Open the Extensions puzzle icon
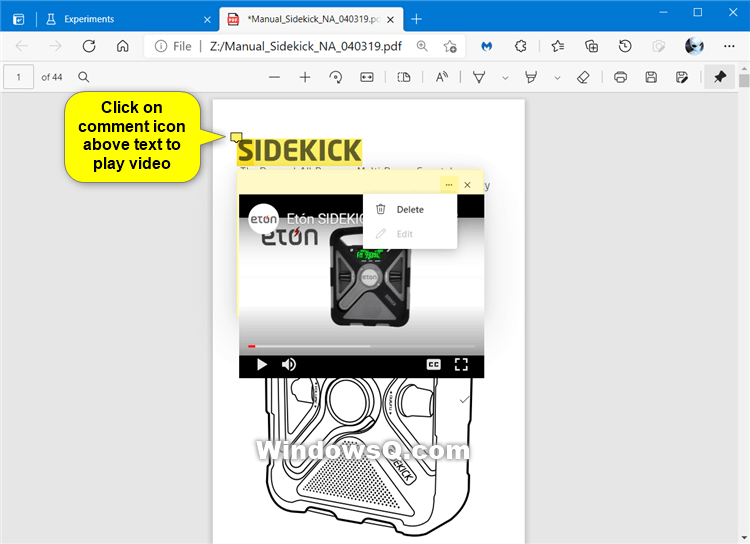The image size is (750, 544). pos(520,46)
